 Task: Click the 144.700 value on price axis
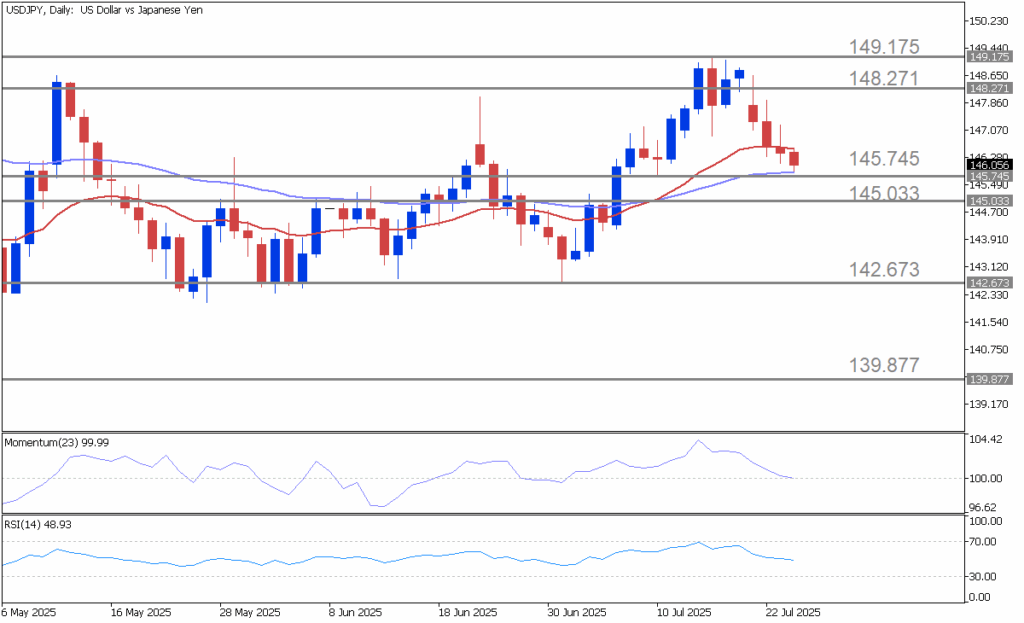(989, 212)
